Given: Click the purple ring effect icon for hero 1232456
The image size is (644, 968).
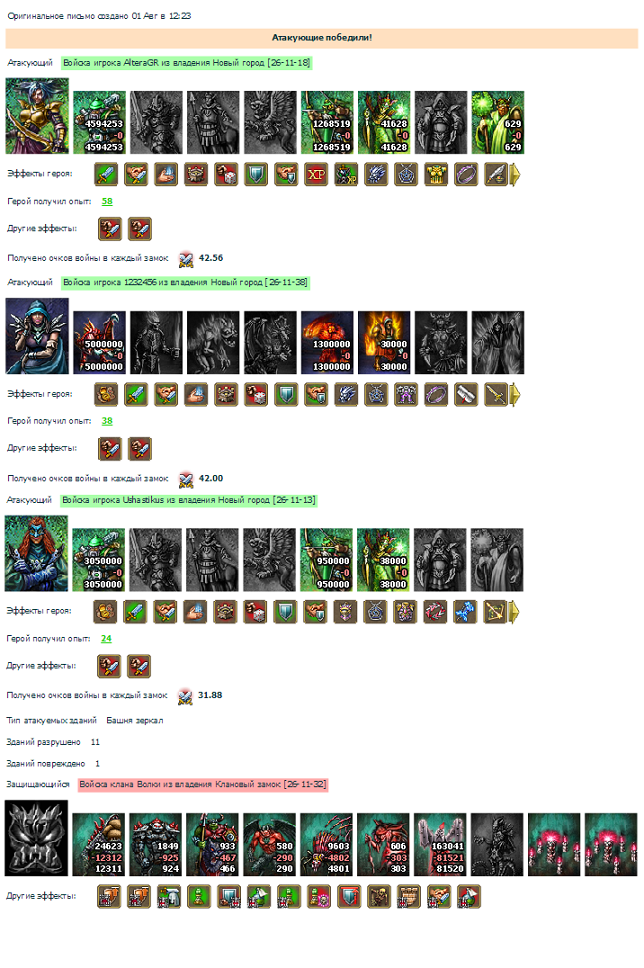Looking at the screenshot, I should pyautogui.click(x=436, y=394).
